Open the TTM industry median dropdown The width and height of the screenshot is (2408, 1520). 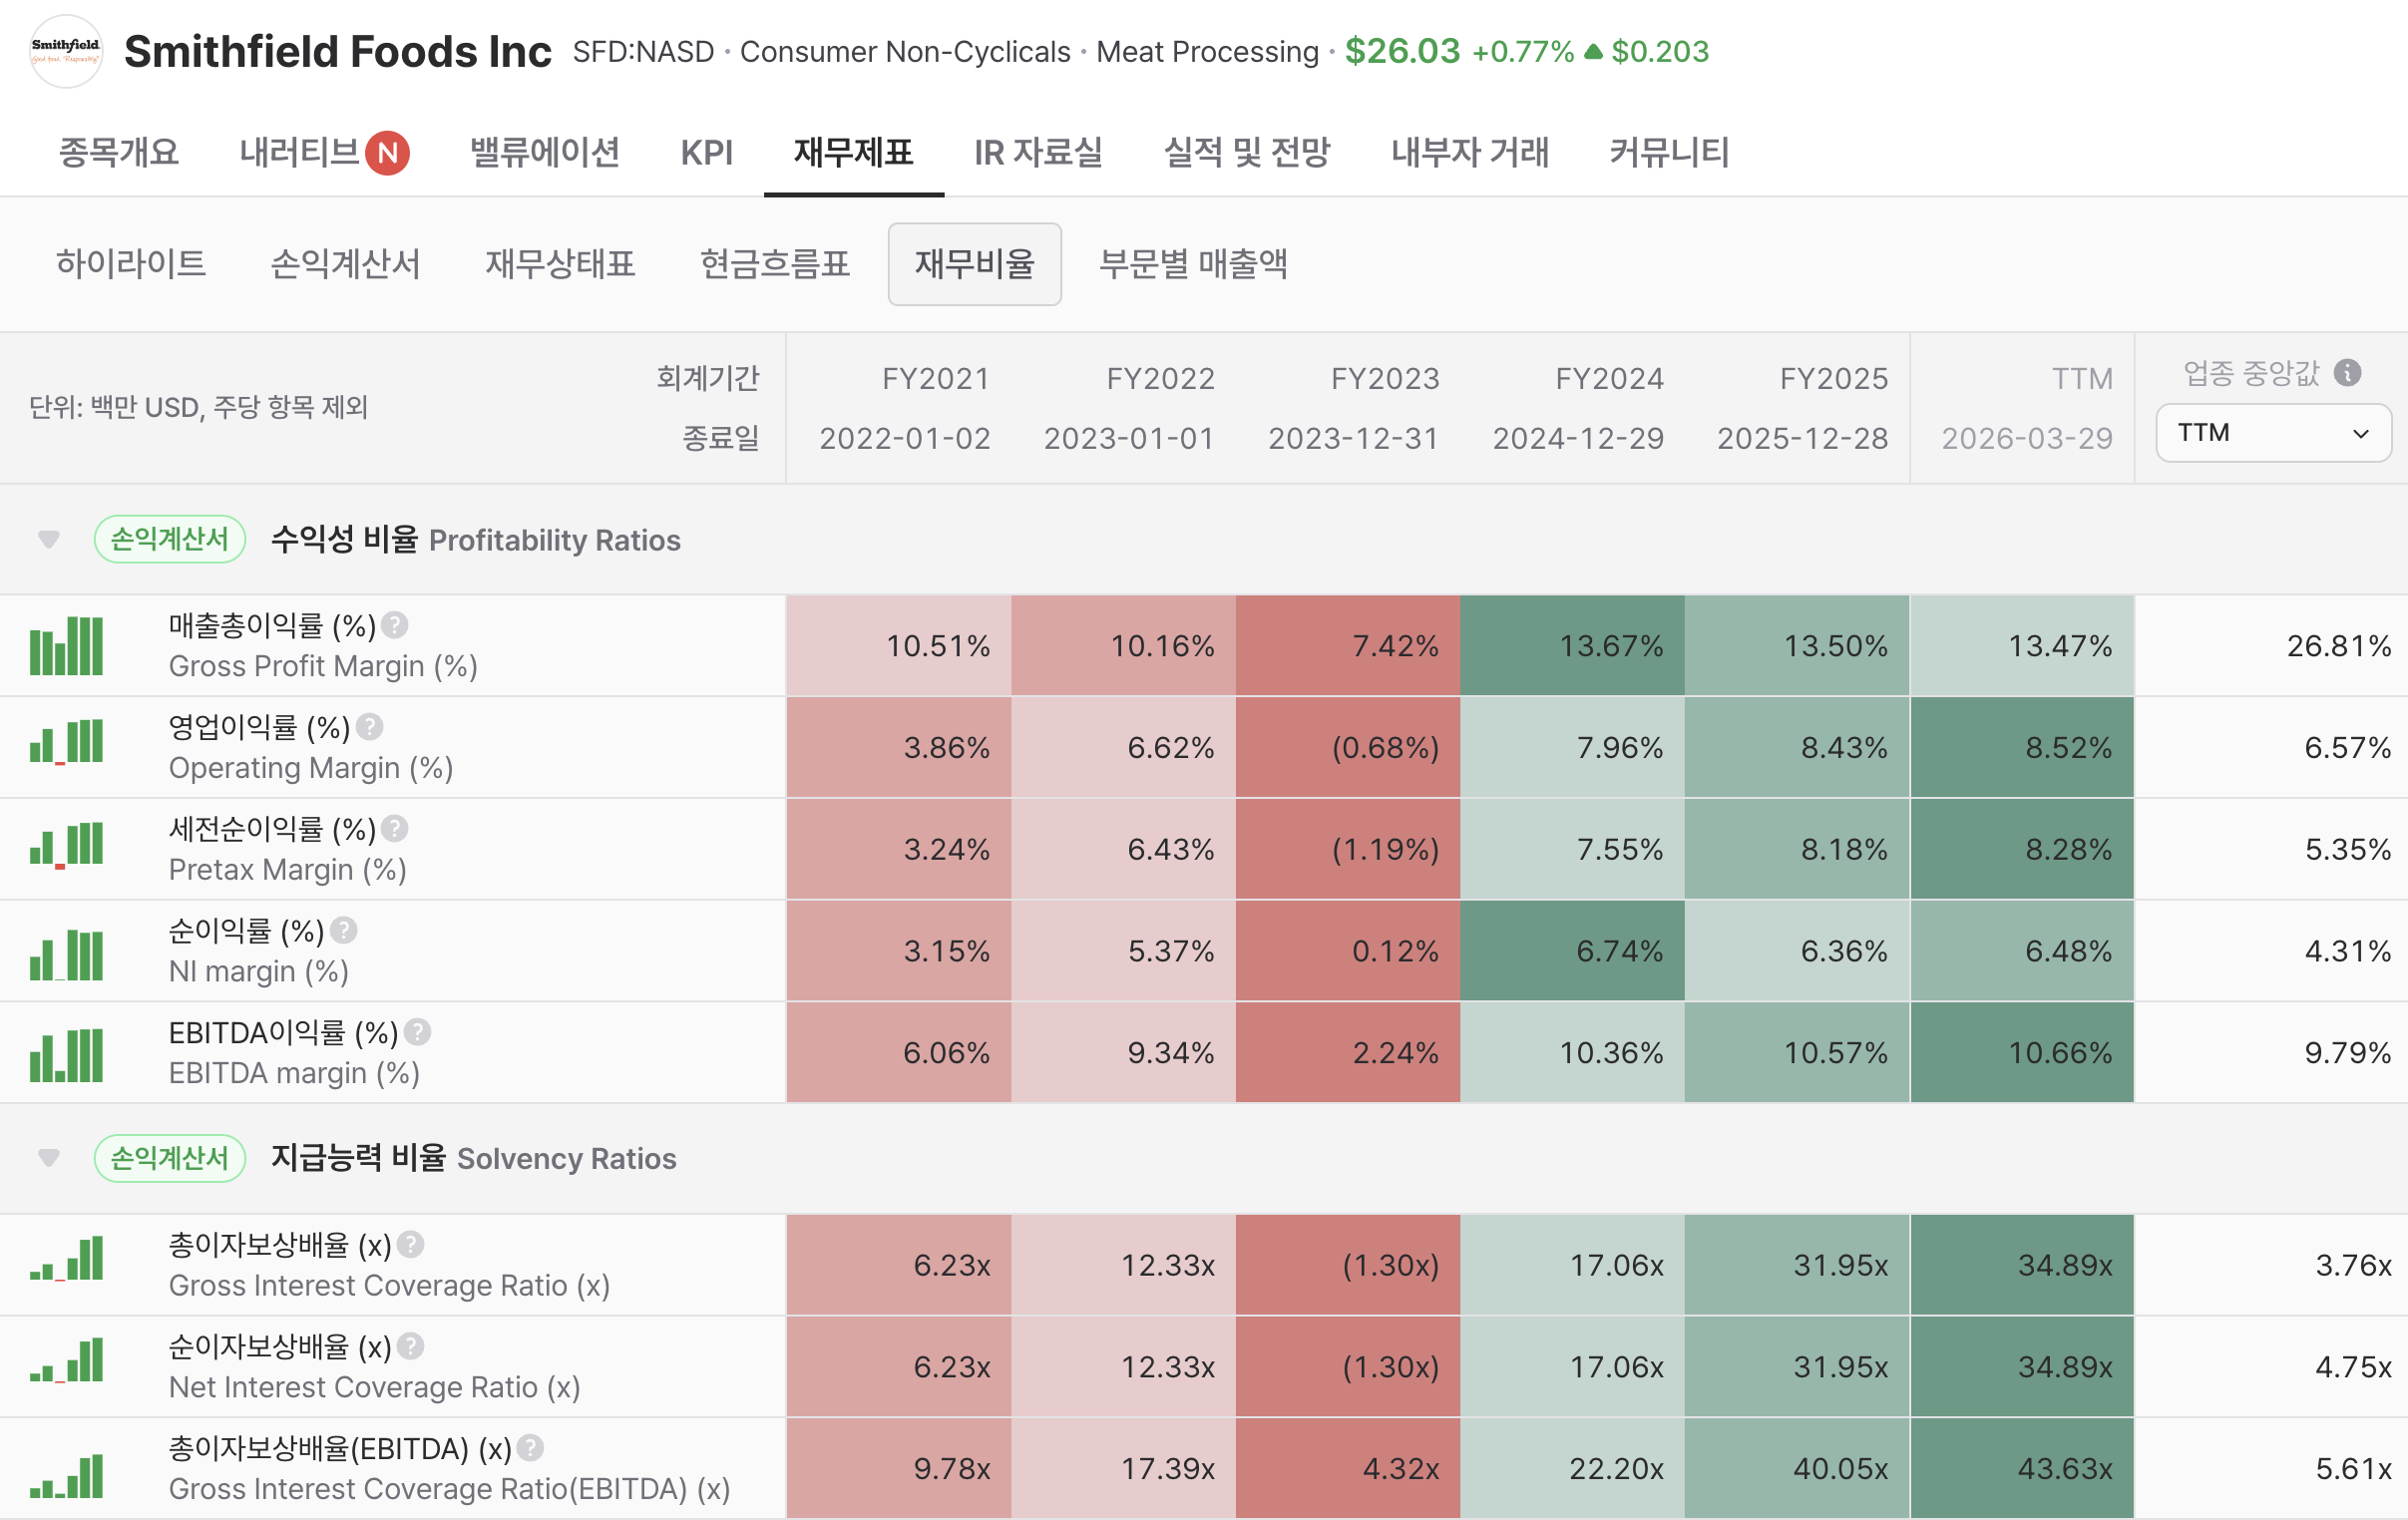(x=2273, y=433)
